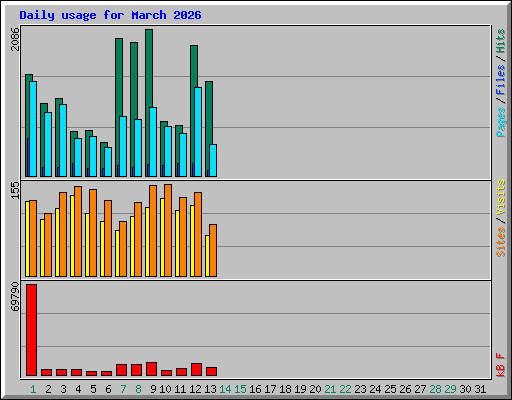512x400 pixels.
Task: Select the red KB bar for day 12
Action: [196, 369]
